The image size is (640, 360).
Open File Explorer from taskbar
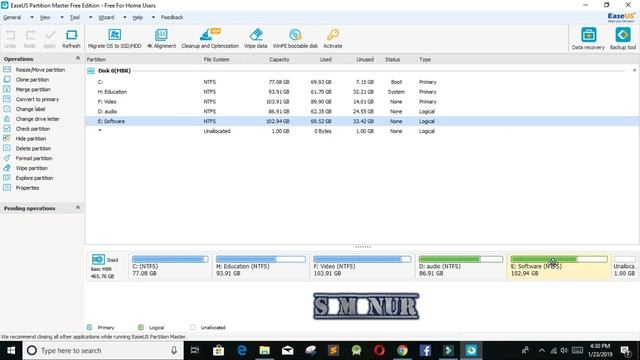[264, 351]
